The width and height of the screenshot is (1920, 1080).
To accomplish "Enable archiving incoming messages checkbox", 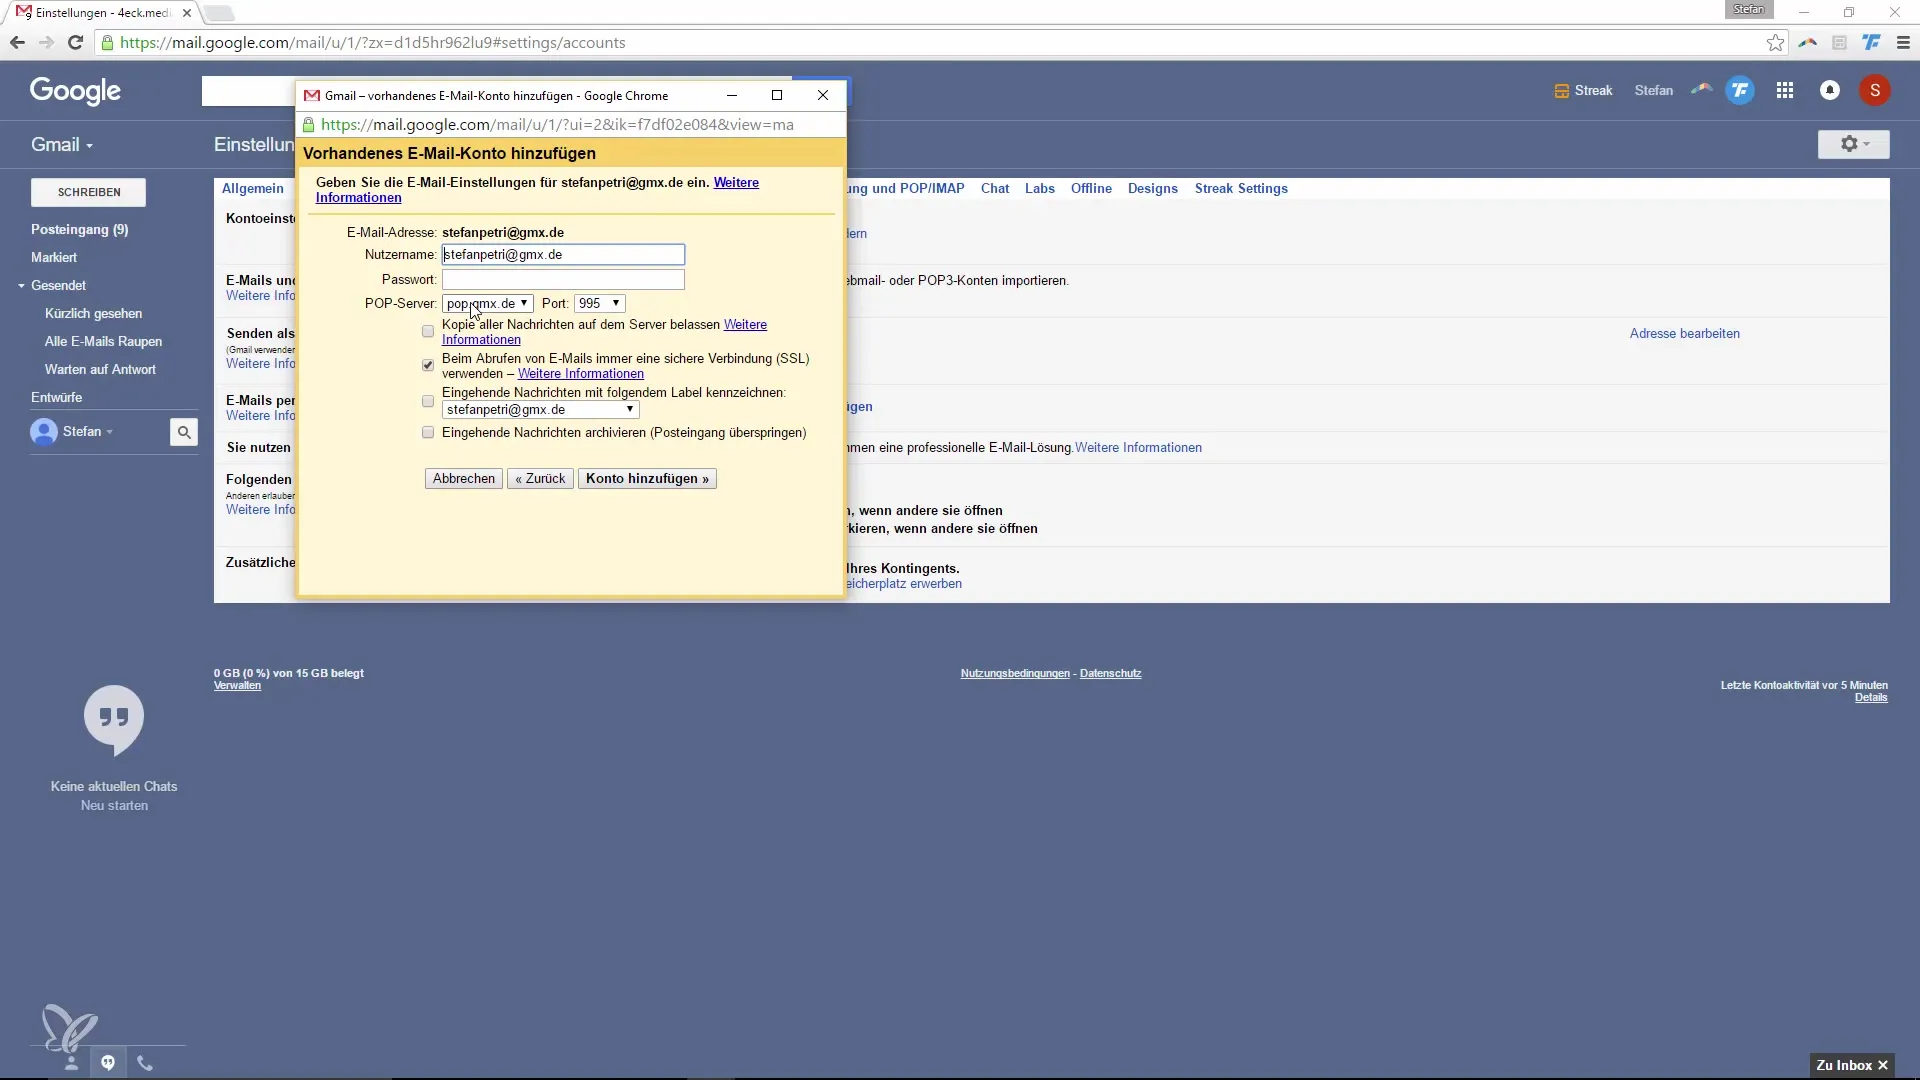I will click(428, 433).
